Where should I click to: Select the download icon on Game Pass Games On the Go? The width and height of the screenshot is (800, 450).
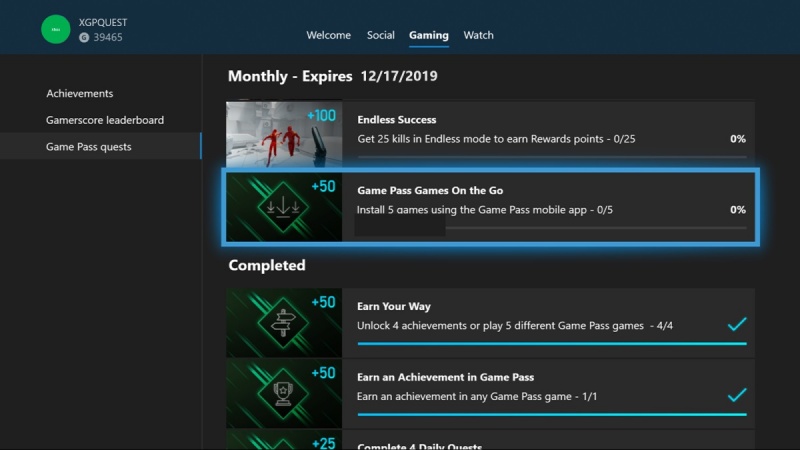click(x=283, y=207)
